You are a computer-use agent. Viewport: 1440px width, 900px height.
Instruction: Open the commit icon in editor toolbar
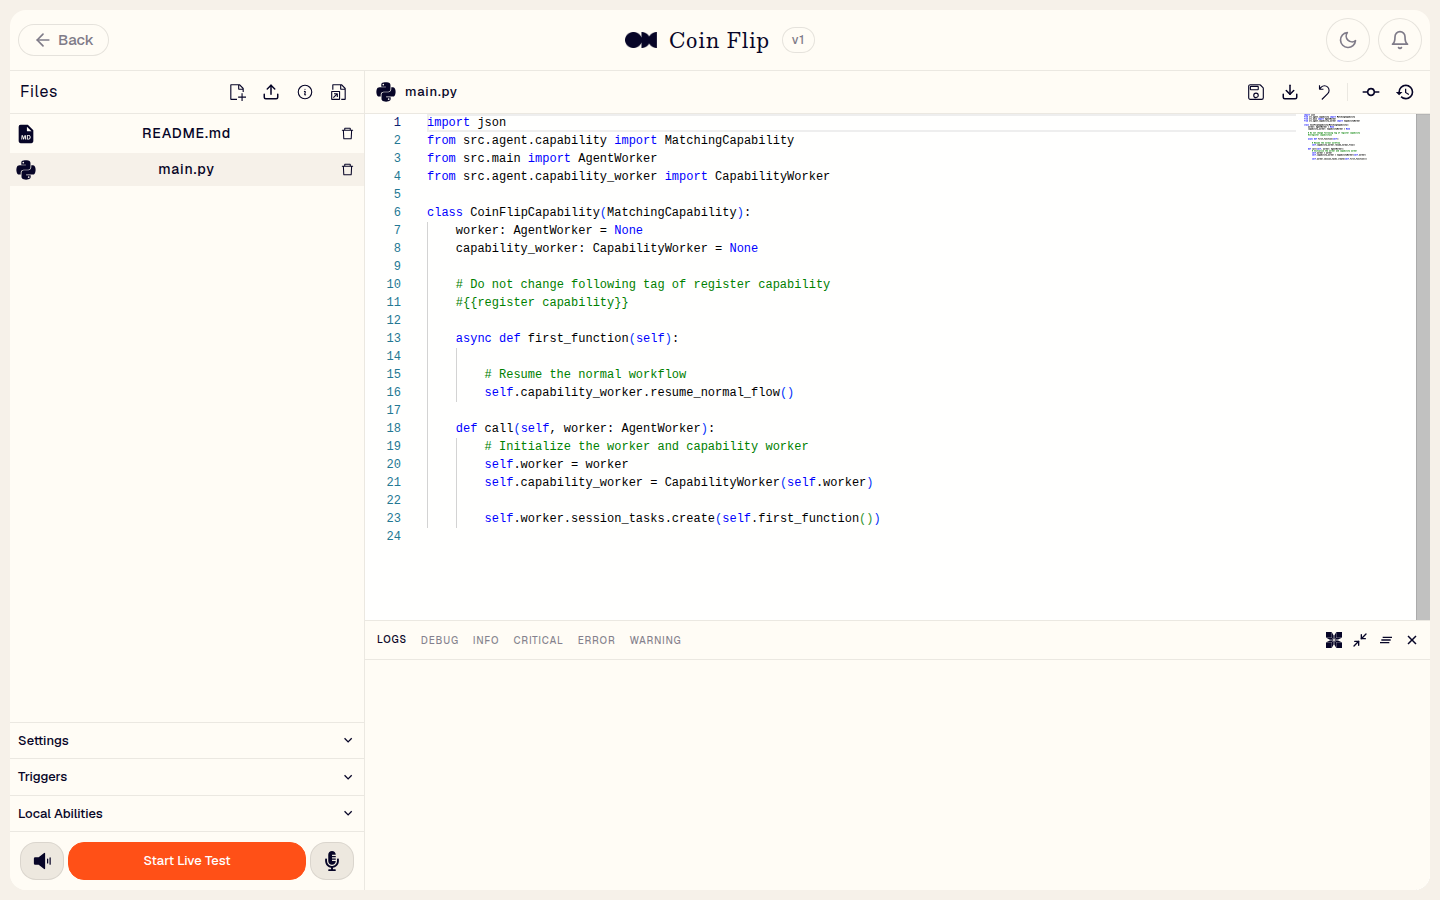[1371, 92]
